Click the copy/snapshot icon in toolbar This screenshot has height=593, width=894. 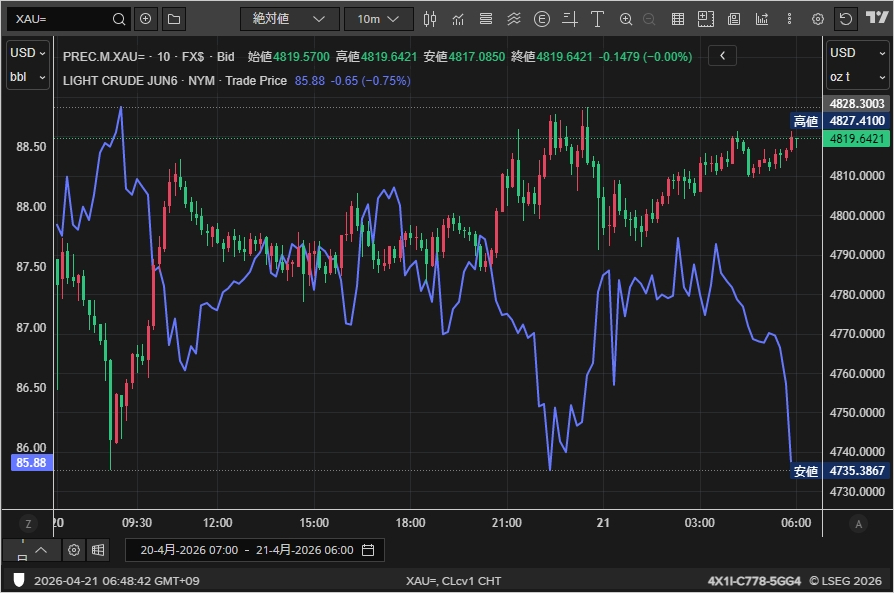point(734,19)
